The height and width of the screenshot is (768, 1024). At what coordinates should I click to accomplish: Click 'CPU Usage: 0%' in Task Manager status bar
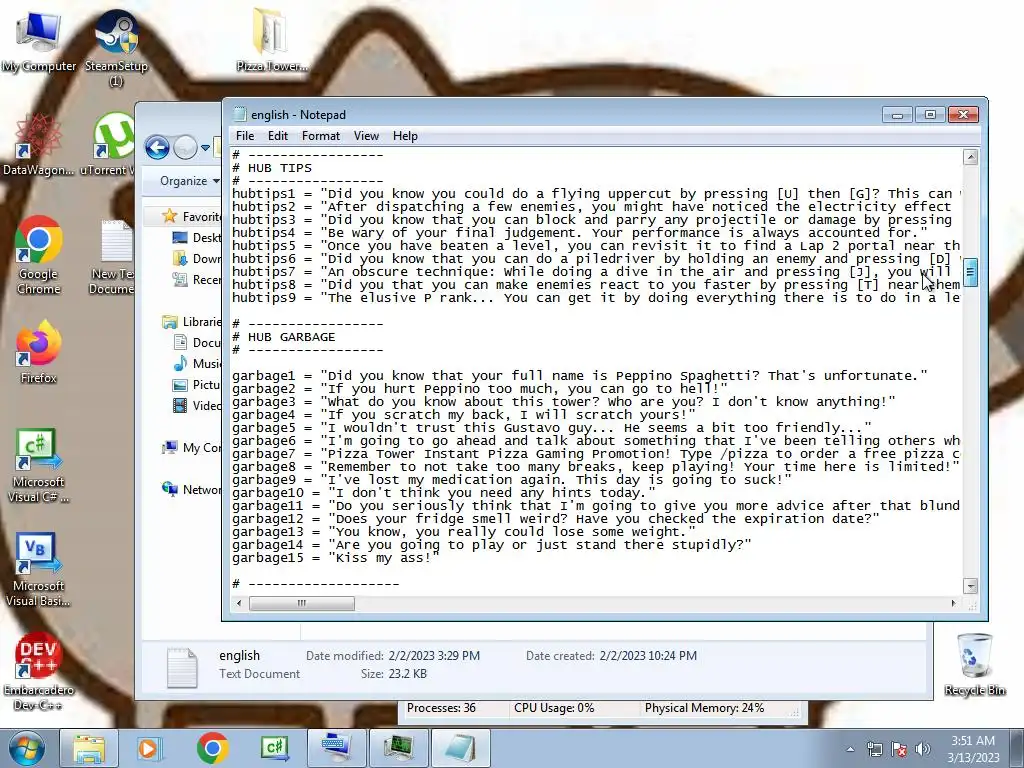[x=554, y=708]
